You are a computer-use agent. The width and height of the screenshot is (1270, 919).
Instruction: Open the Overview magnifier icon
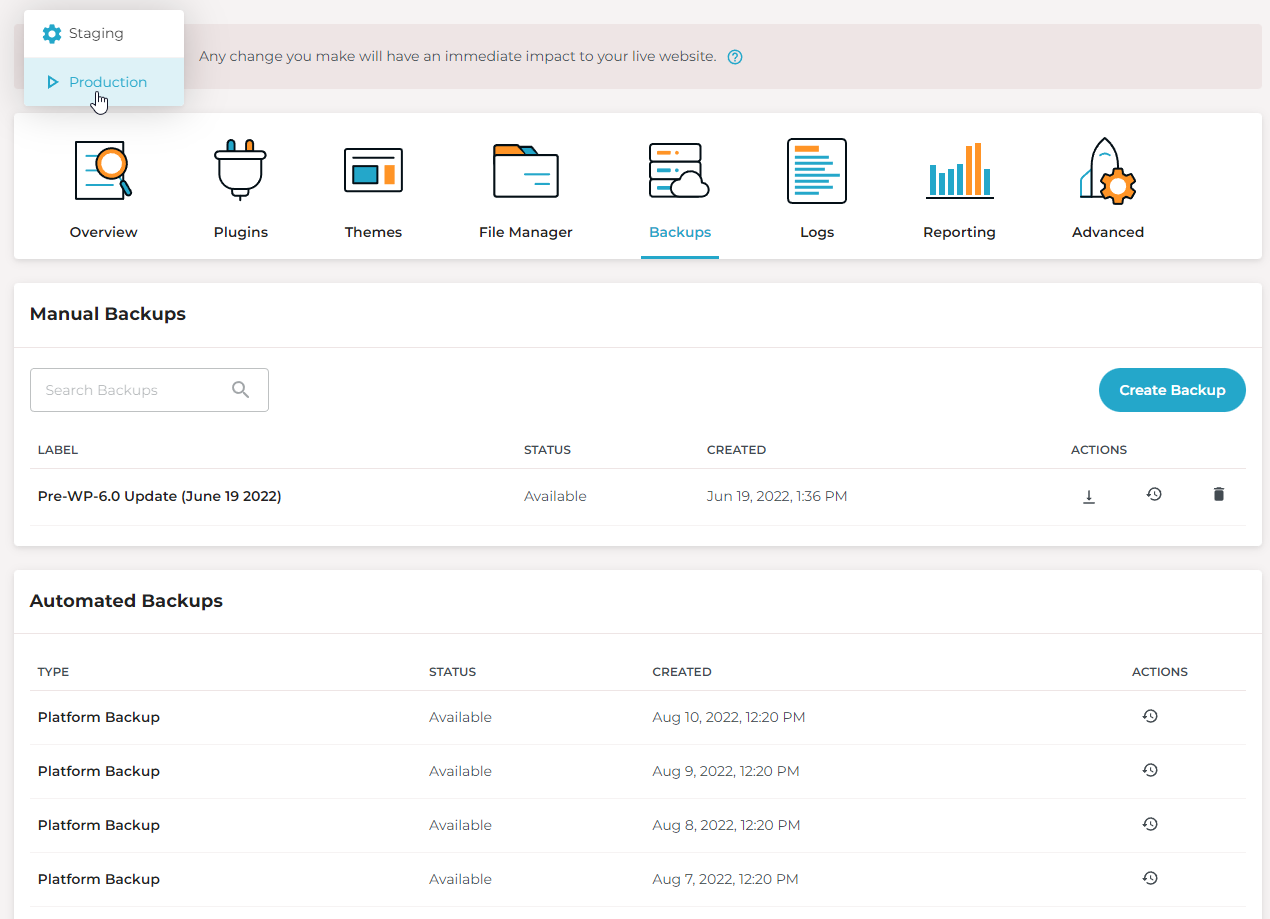pyautogui.click(x=103, y=171)
